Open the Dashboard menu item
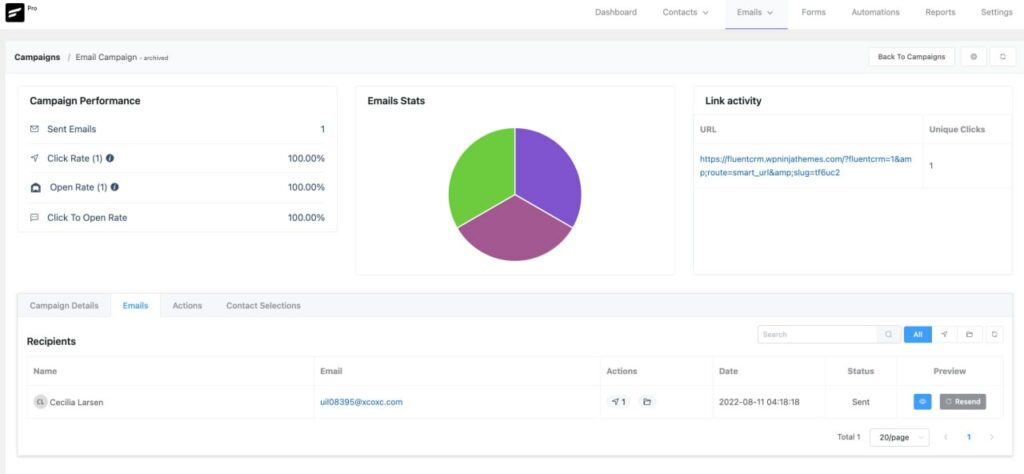Screen dimensions: 1024x474 pyautogui.click(x=615, y=12)
